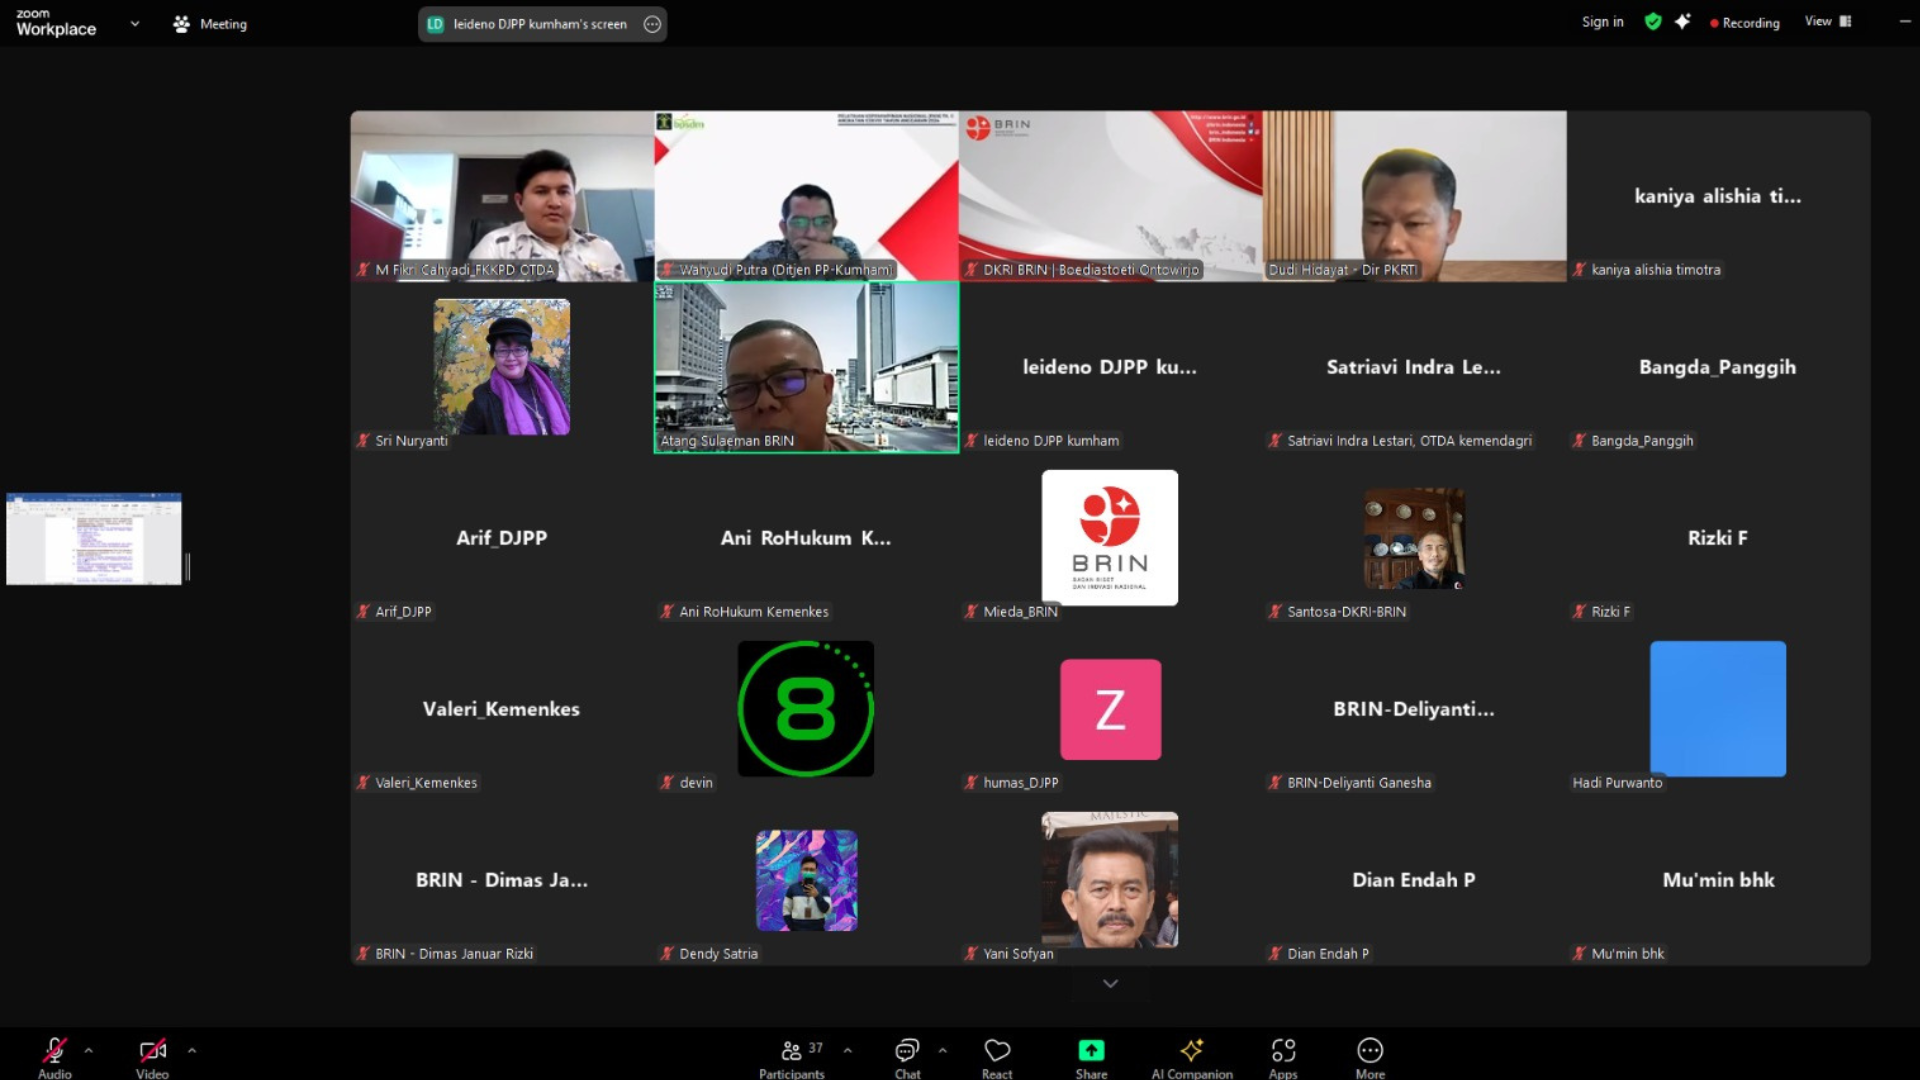Screen dimensions: 1920x1080
Task: Select Wahyudi Putra video tile
Action: pos(806,196)
